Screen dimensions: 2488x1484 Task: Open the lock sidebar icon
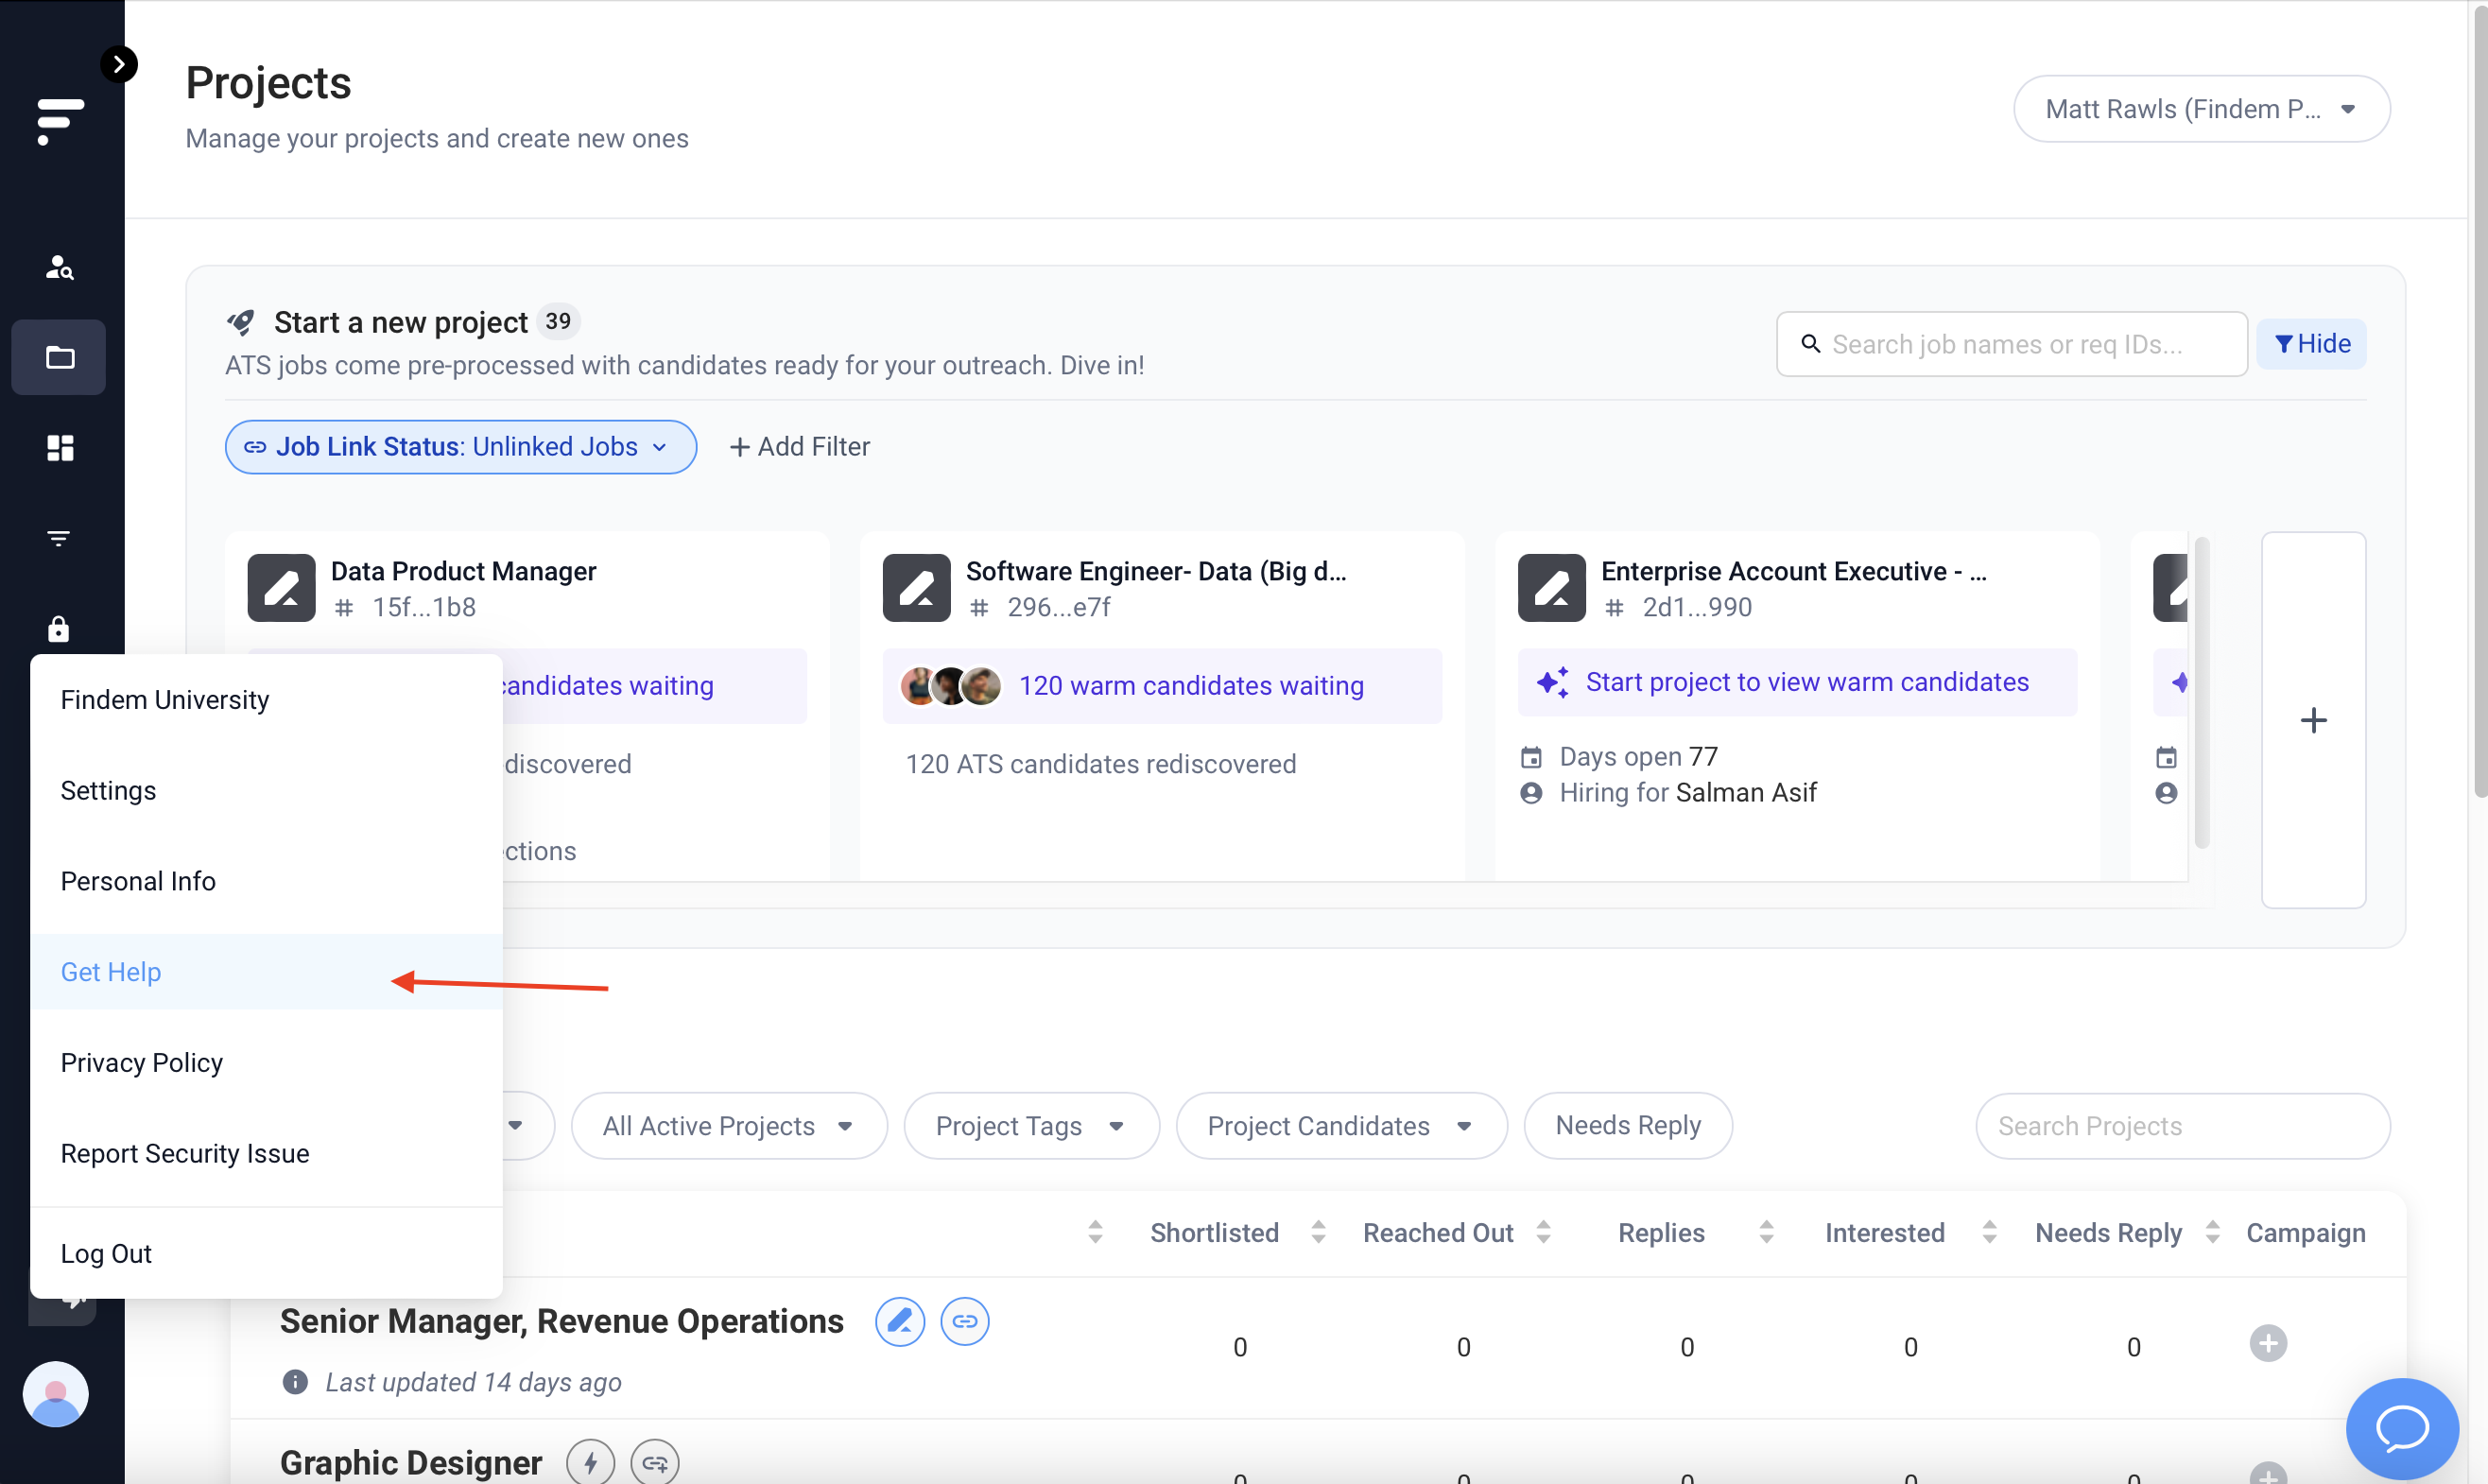[59, 628]
